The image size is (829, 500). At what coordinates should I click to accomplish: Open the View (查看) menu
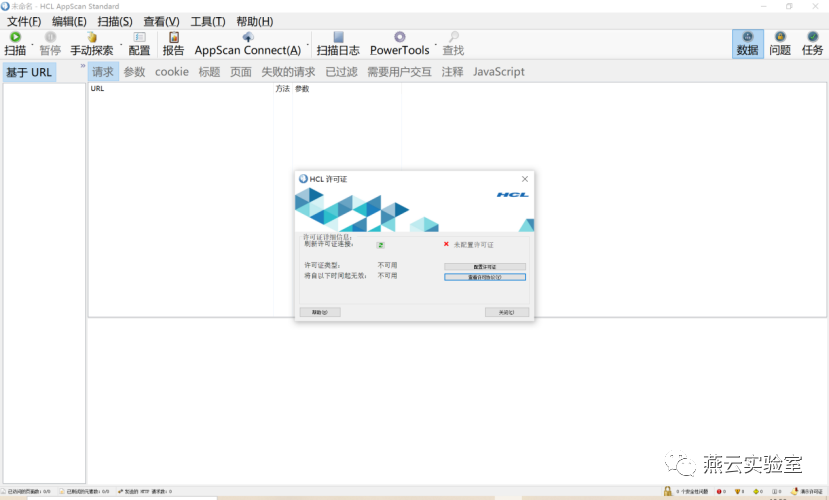coord(161,22)
